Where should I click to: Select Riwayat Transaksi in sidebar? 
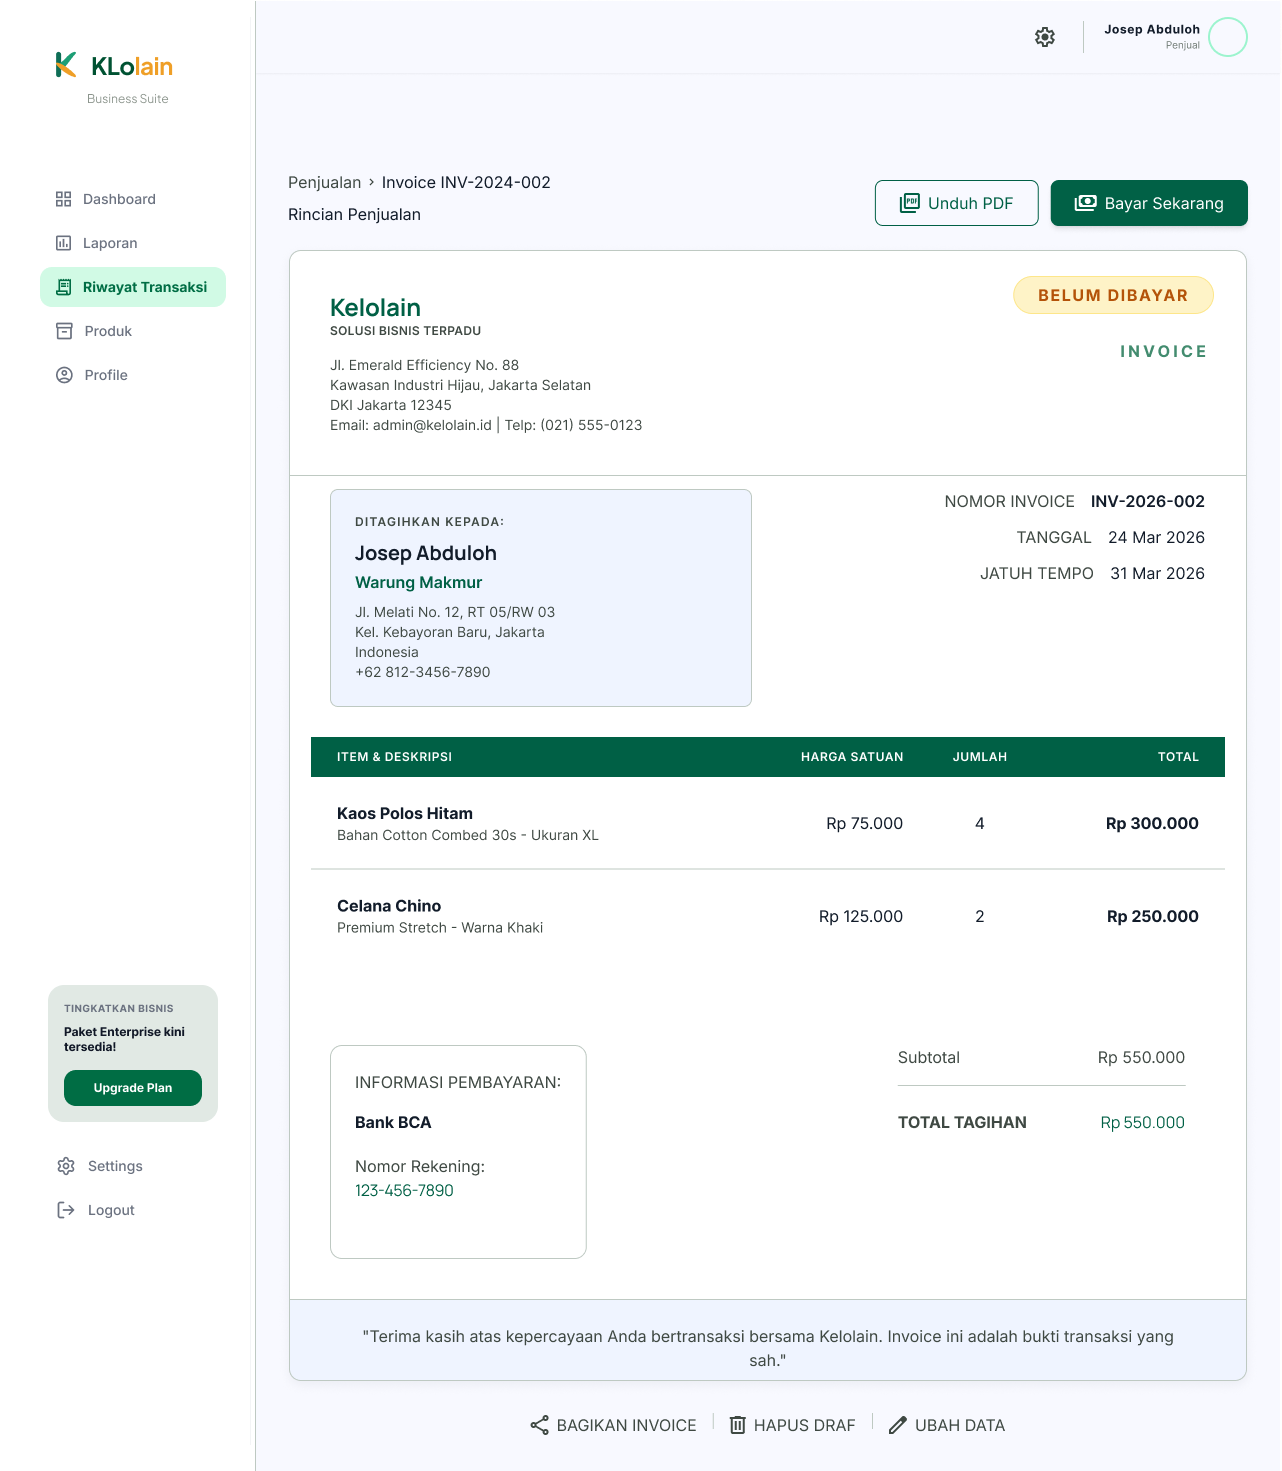click(133, 287)
